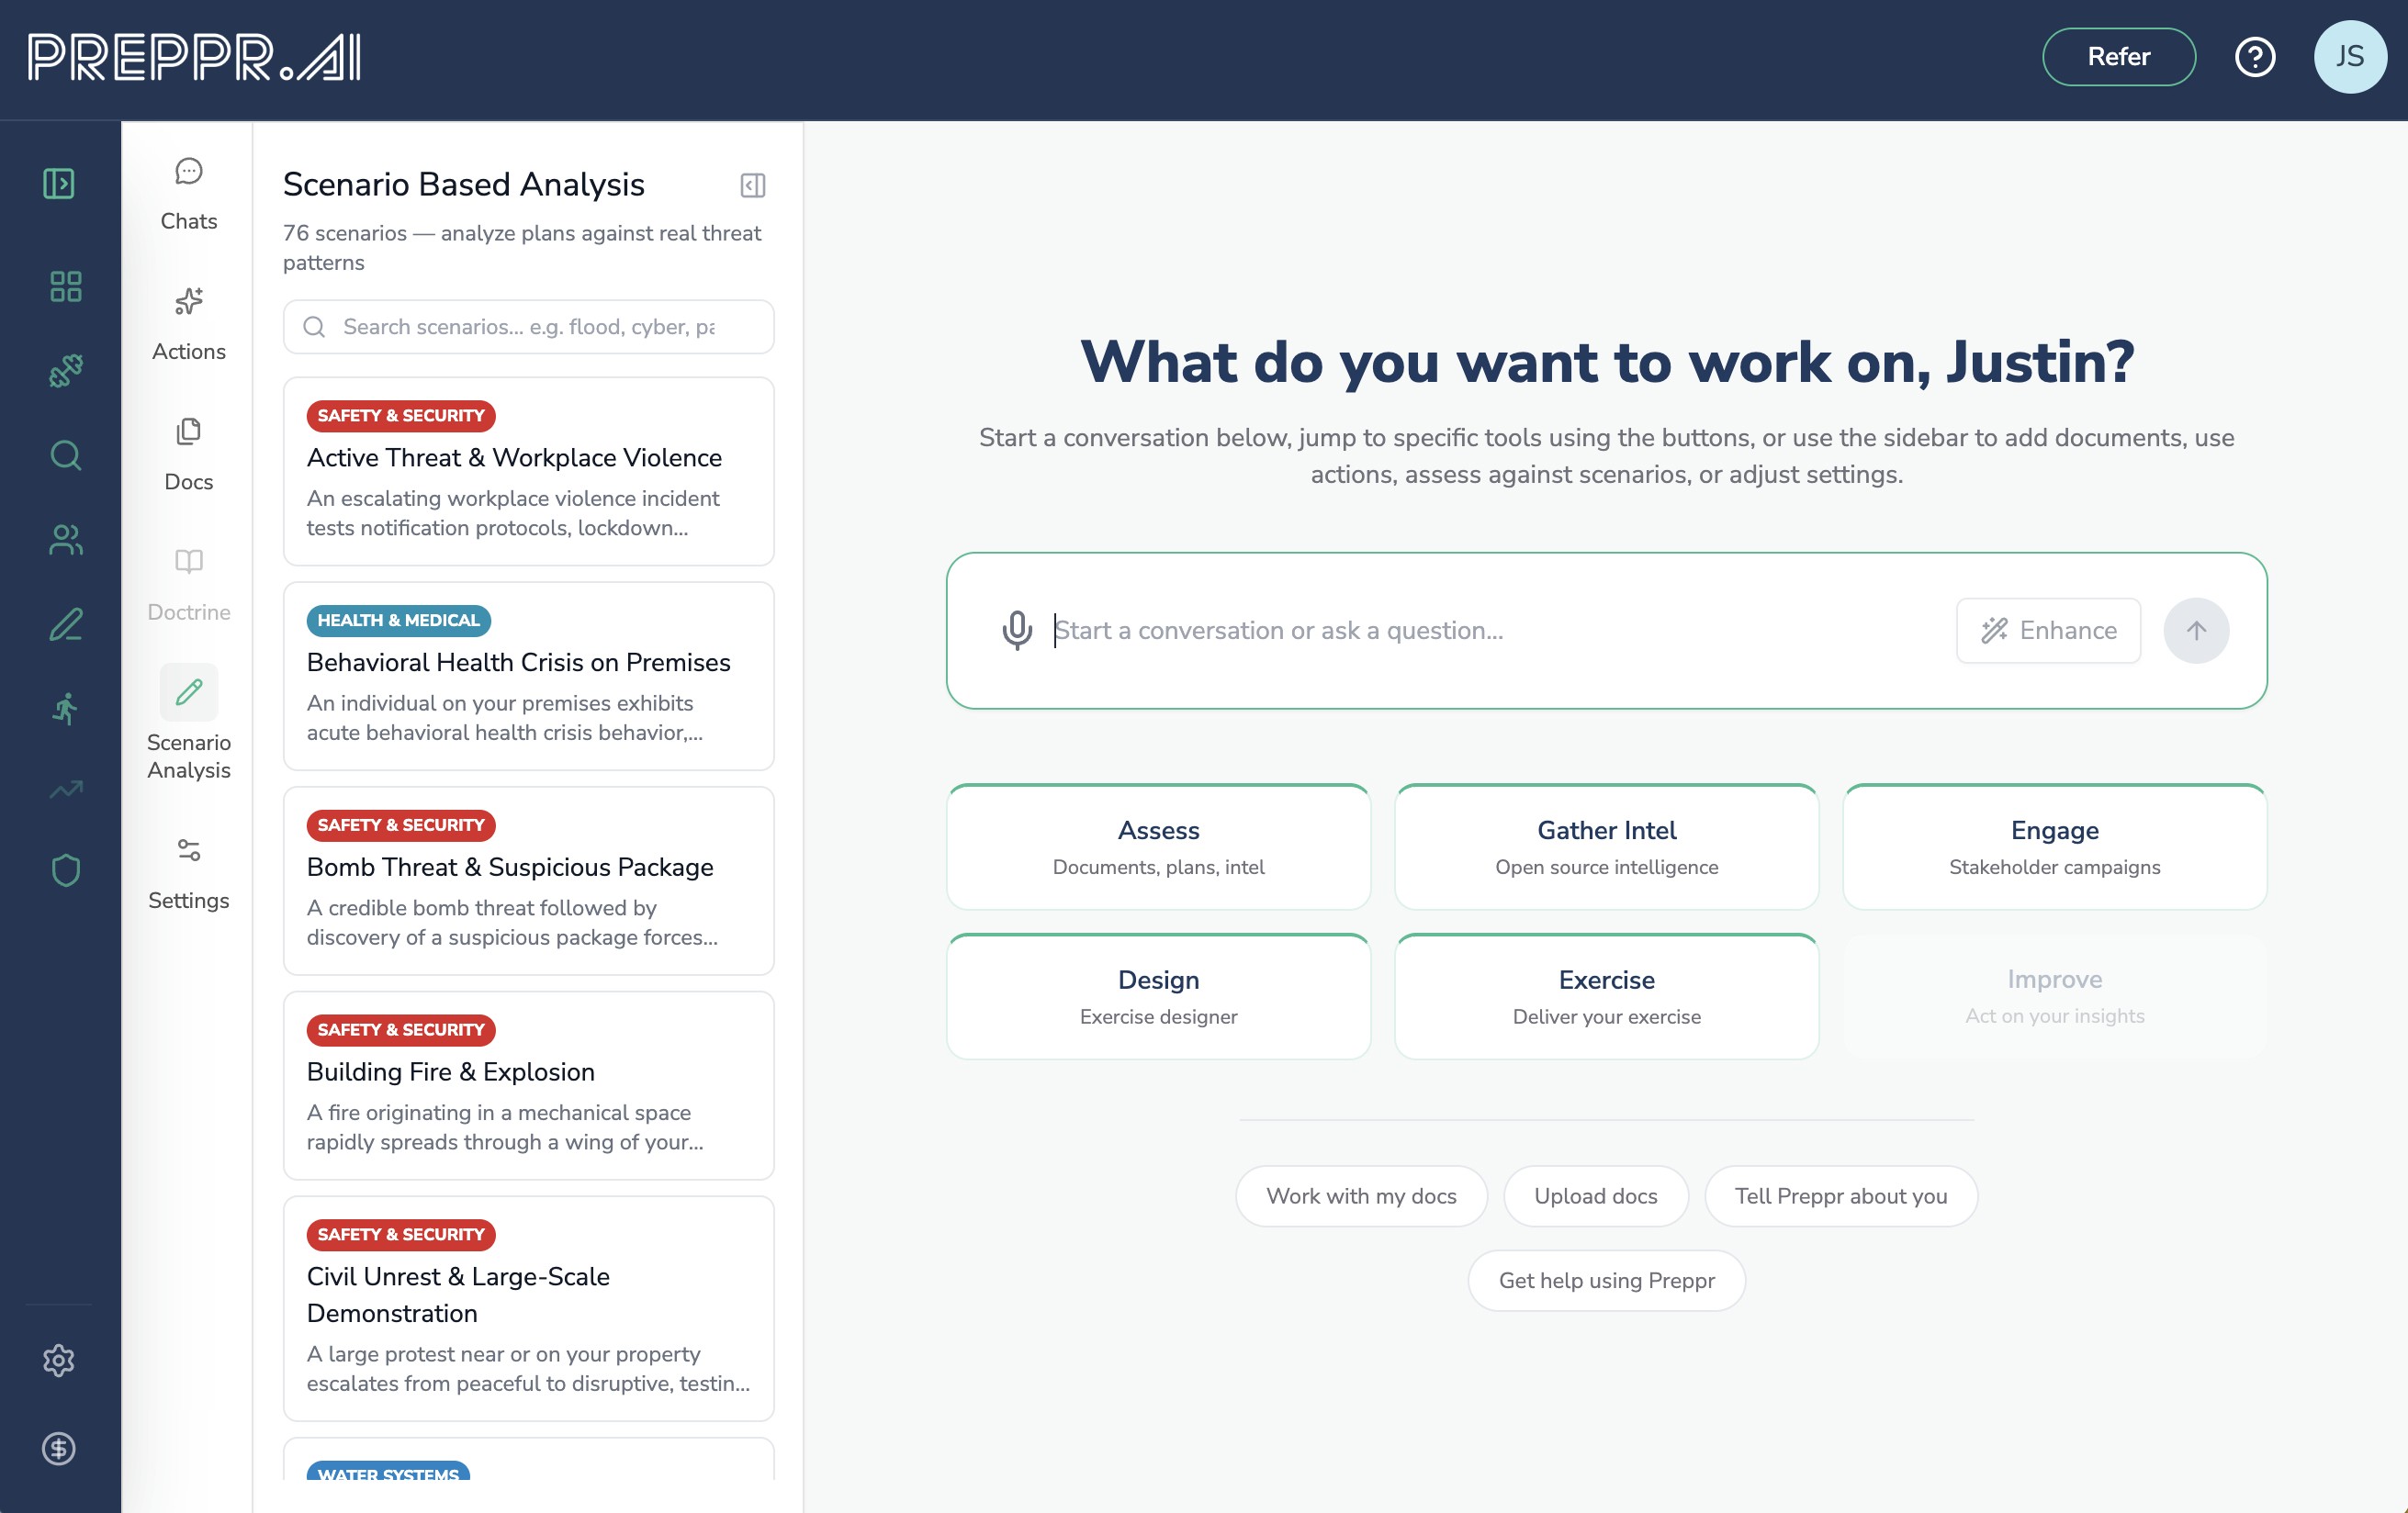Click the search magnifier in dark sidebar
The width and height of the screenshot is (2408, 1513).
tap(66, 456)
